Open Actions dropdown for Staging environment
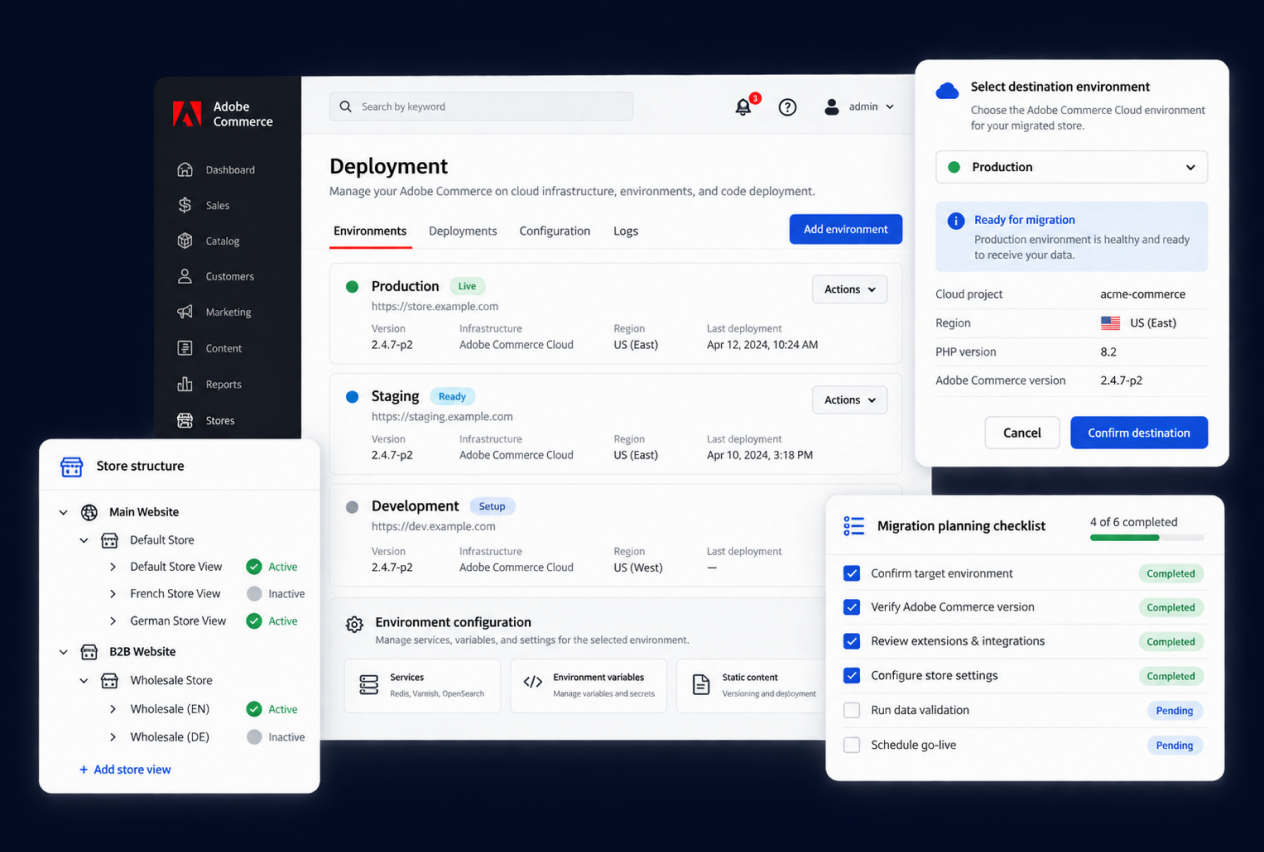Viewport: 1264px width, 852px height. [x=849, y=400]
